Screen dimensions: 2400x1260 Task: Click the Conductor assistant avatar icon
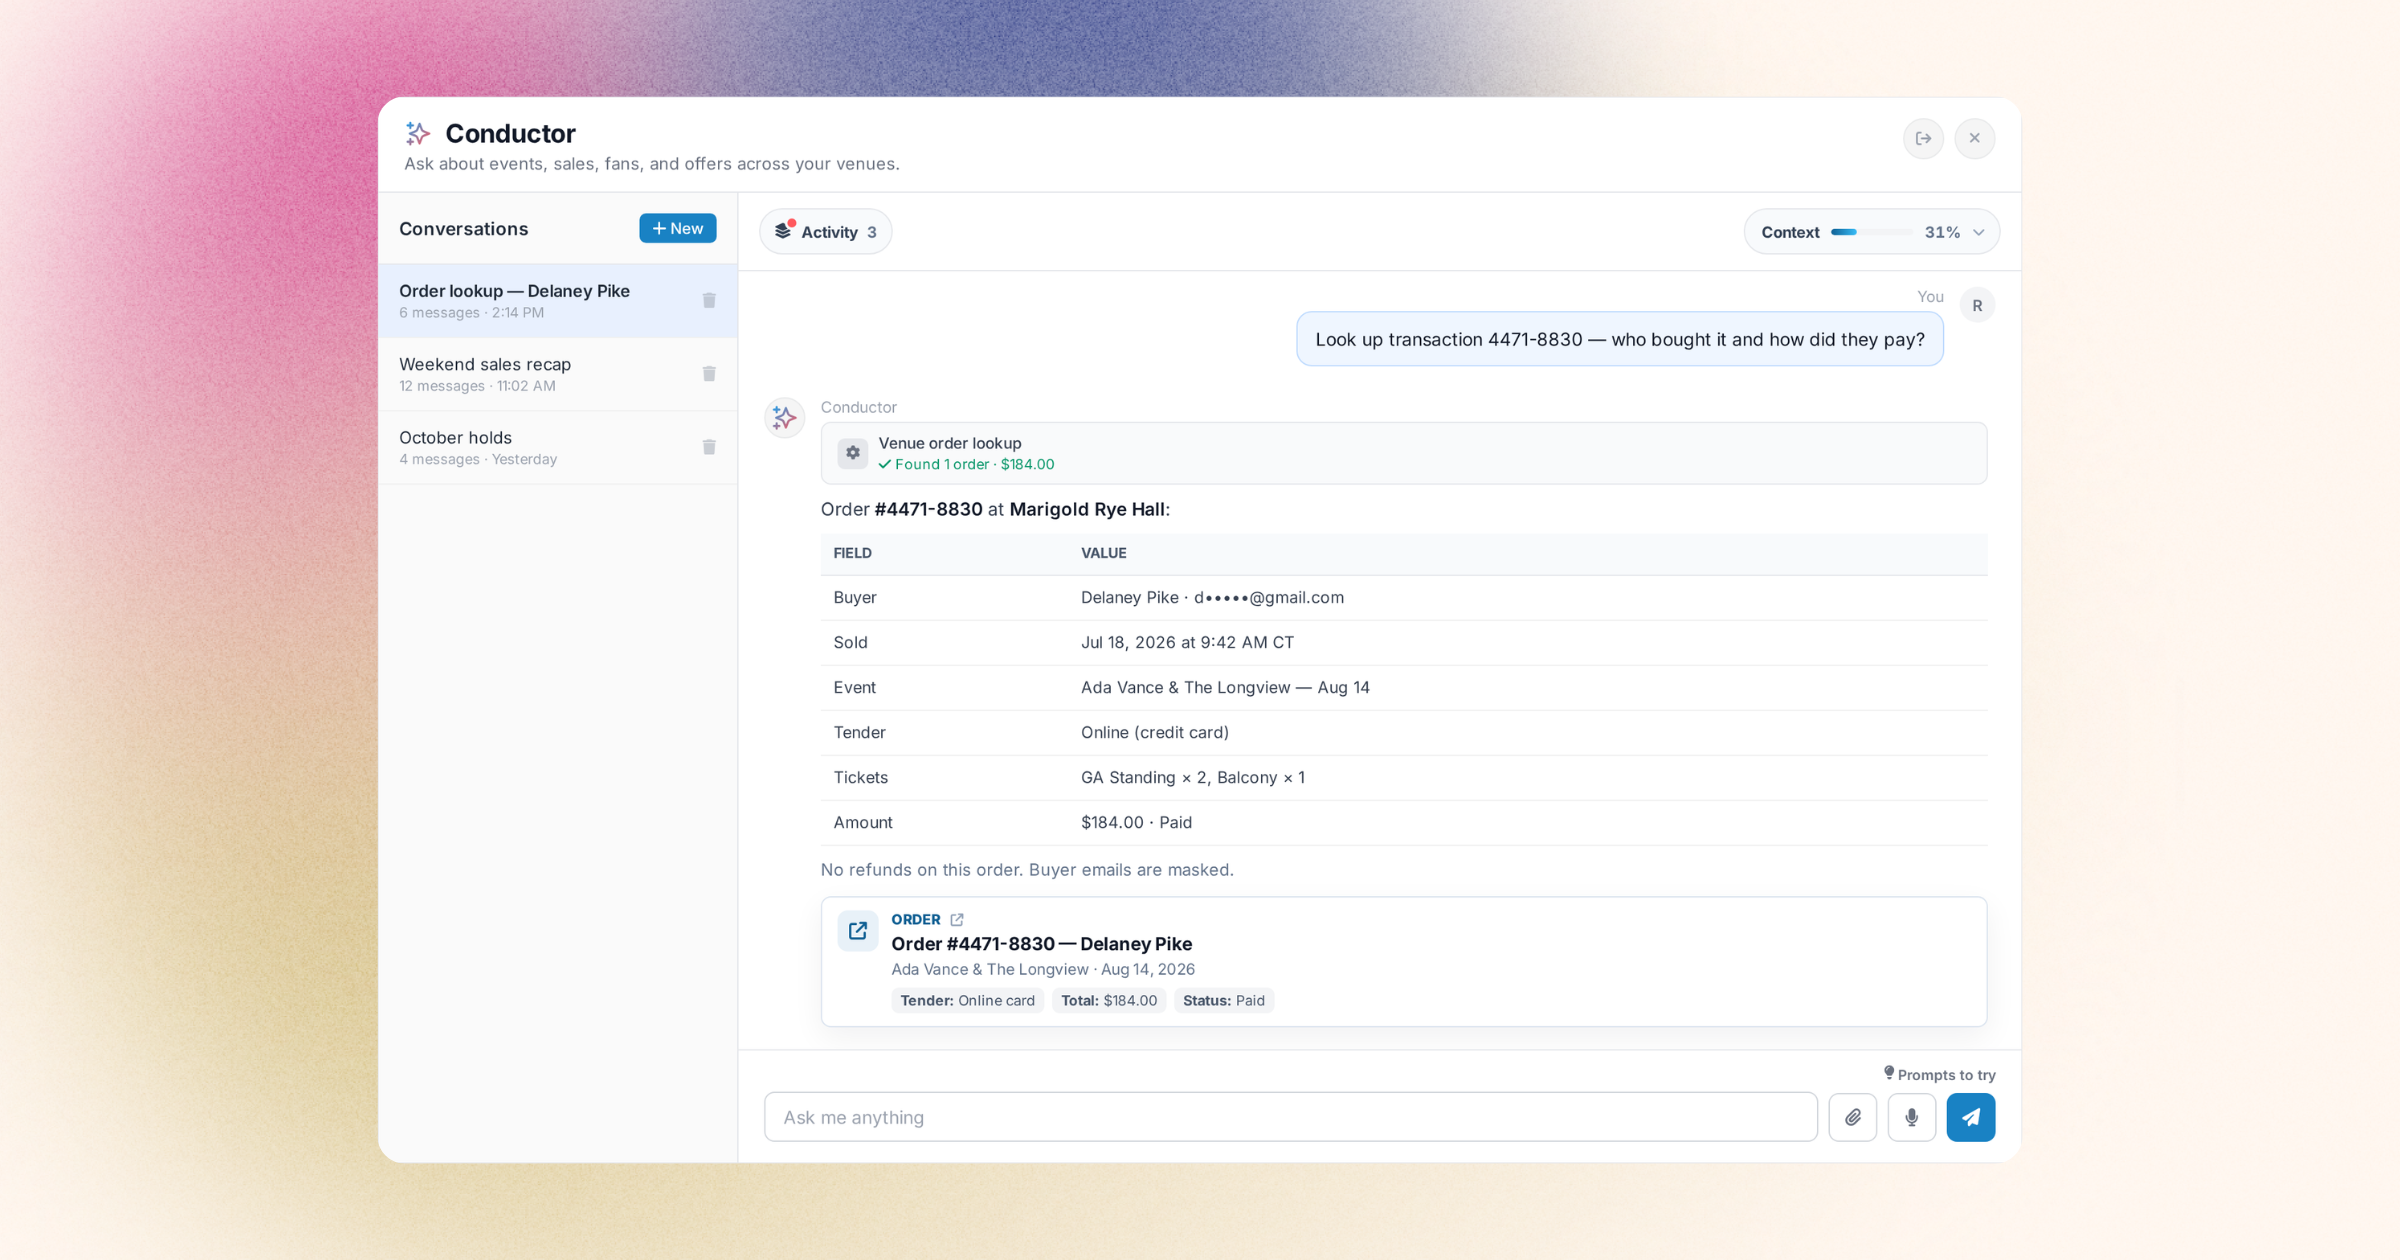(784, 418)
